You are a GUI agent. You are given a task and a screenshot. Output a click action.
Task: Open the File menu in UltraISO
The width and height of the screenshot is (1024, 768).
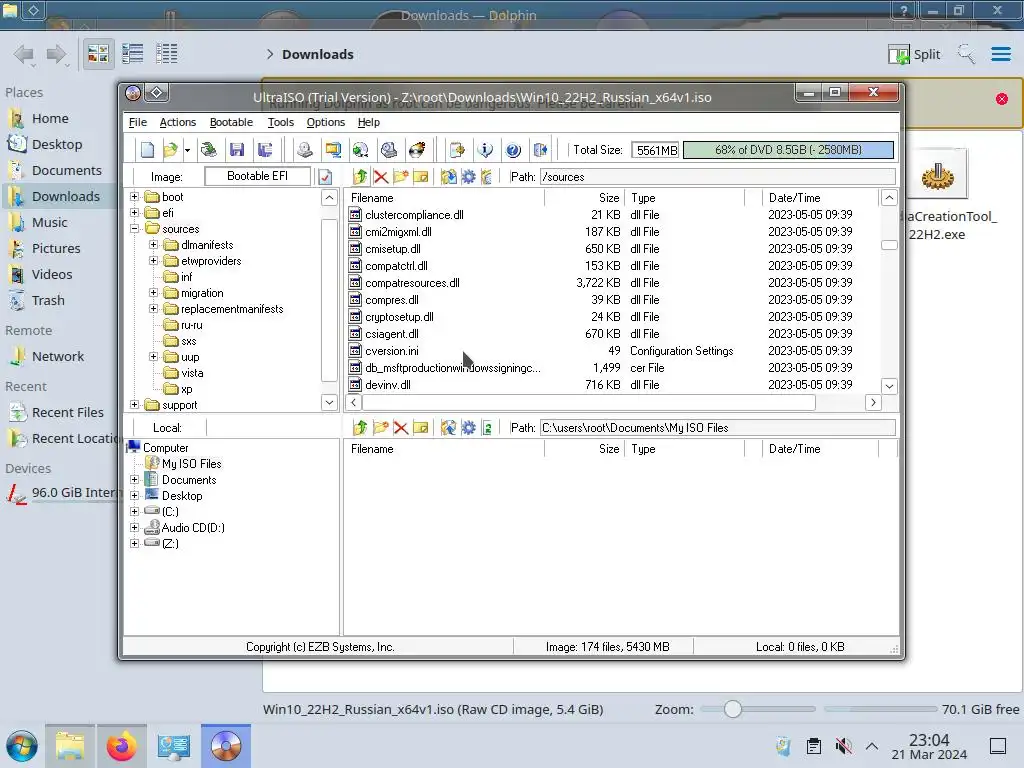pos(138,122)
